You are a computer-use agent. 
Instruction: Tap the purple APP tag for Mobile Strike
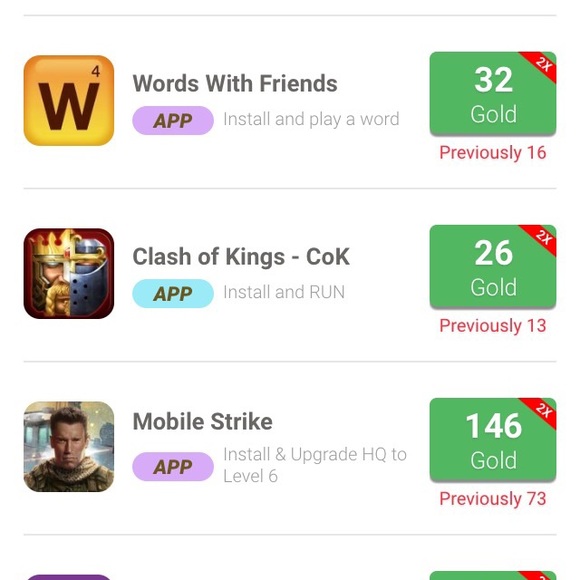173,467
